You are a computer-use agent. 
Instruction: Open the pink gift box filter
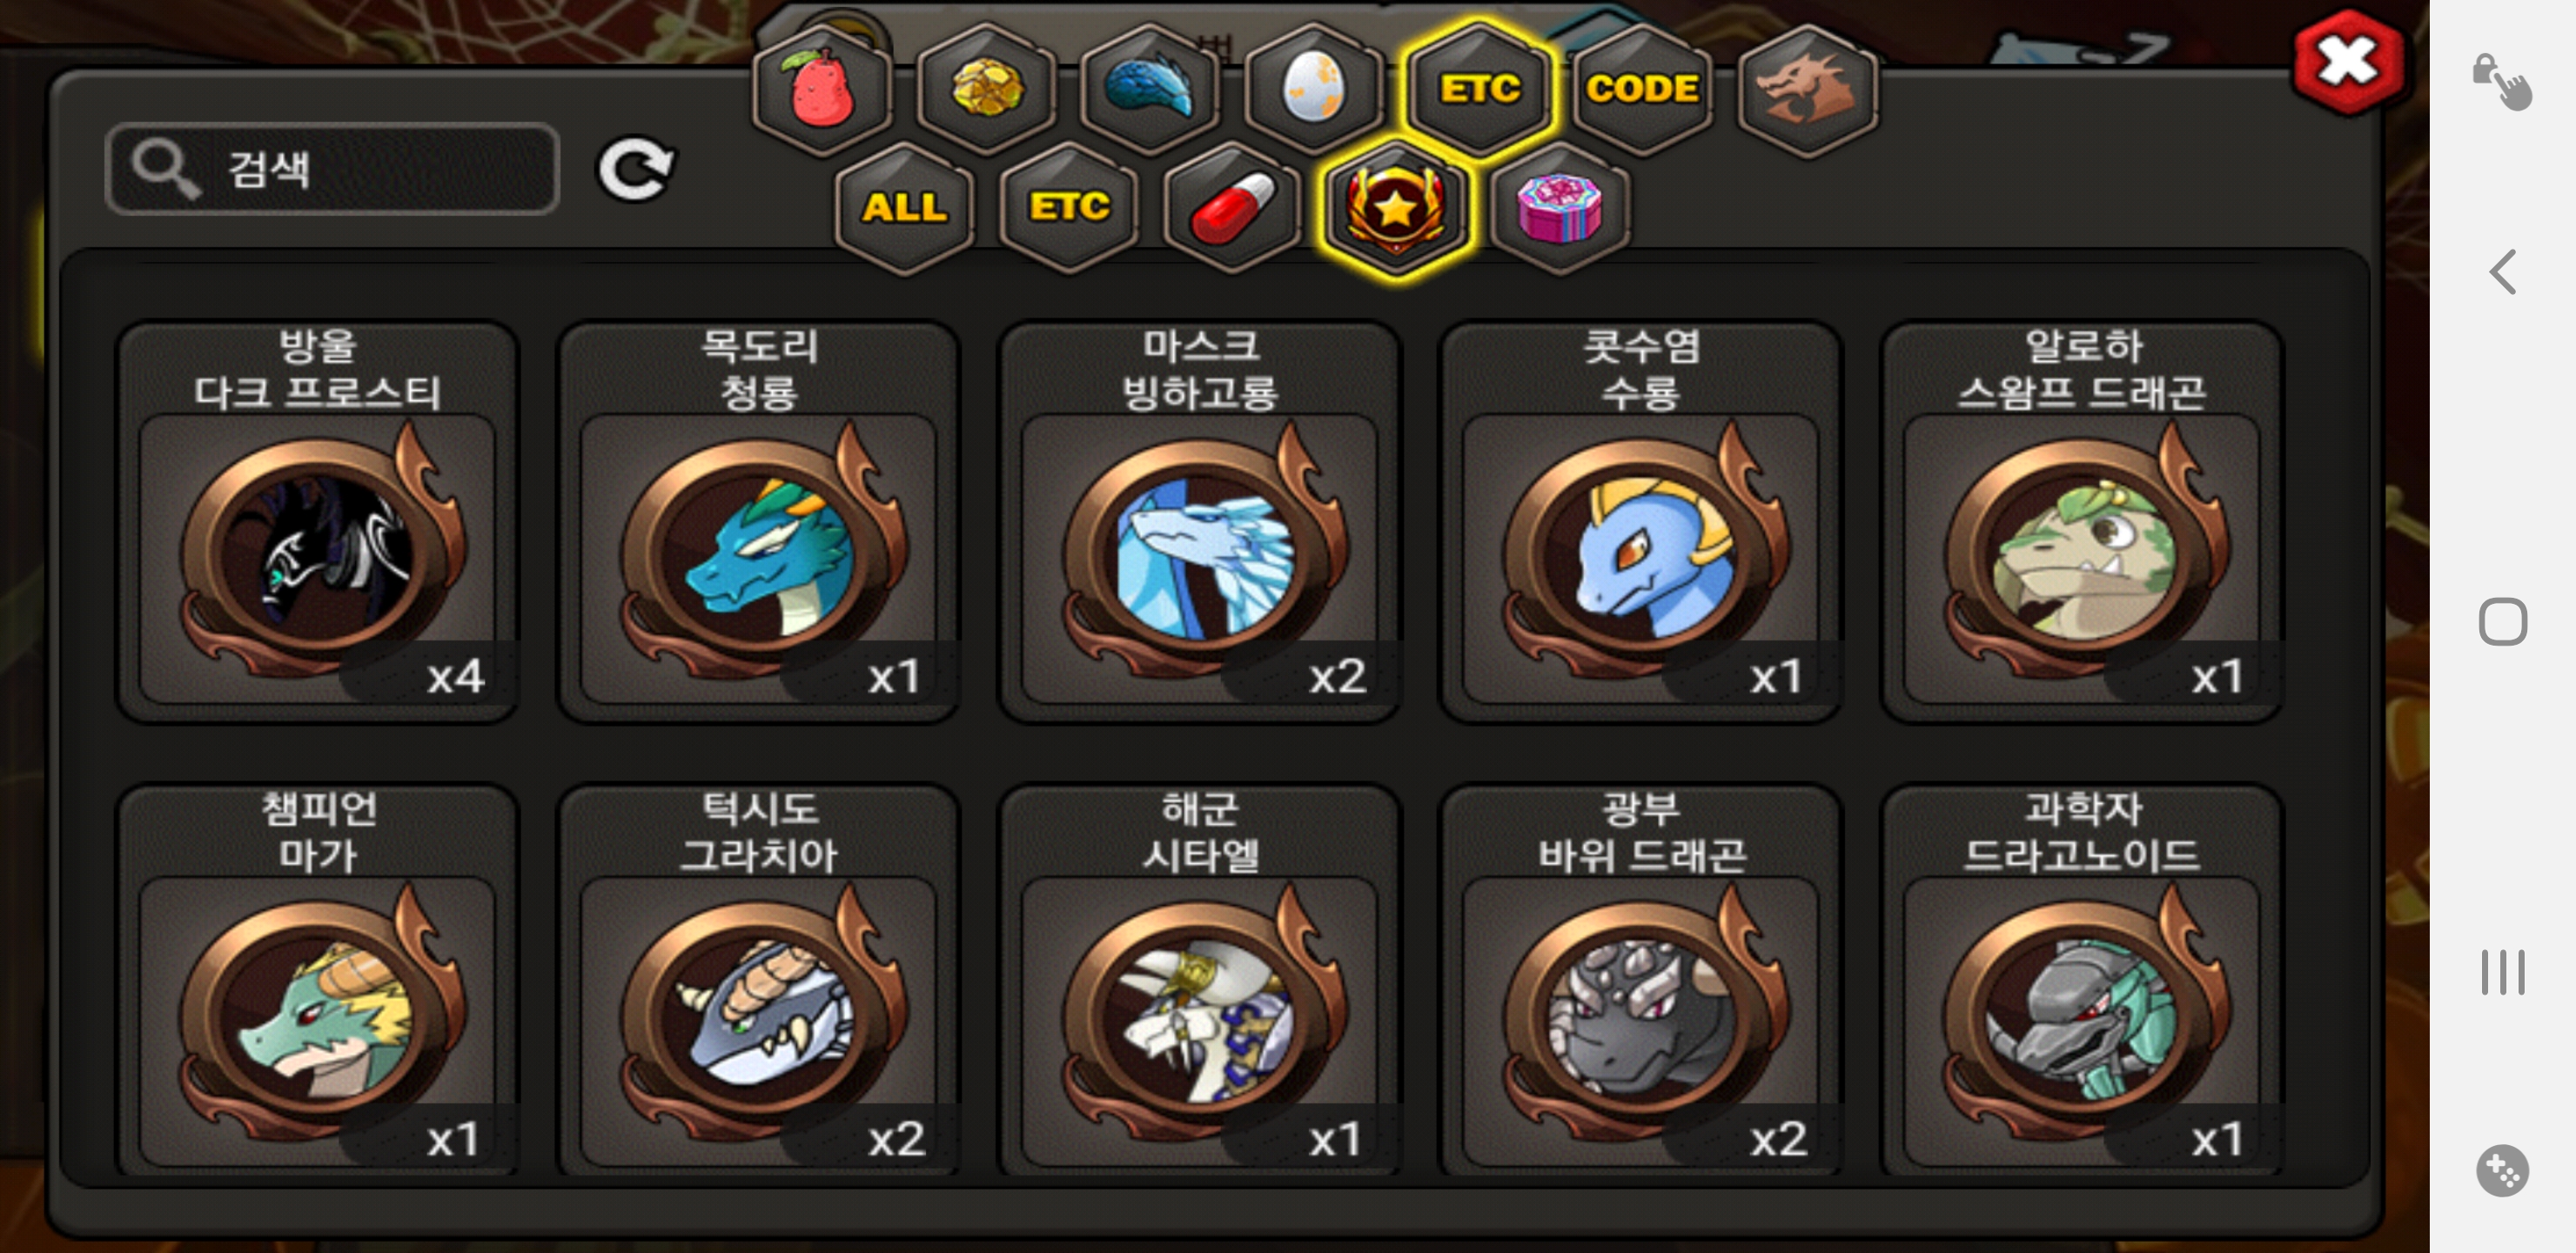1560,207
